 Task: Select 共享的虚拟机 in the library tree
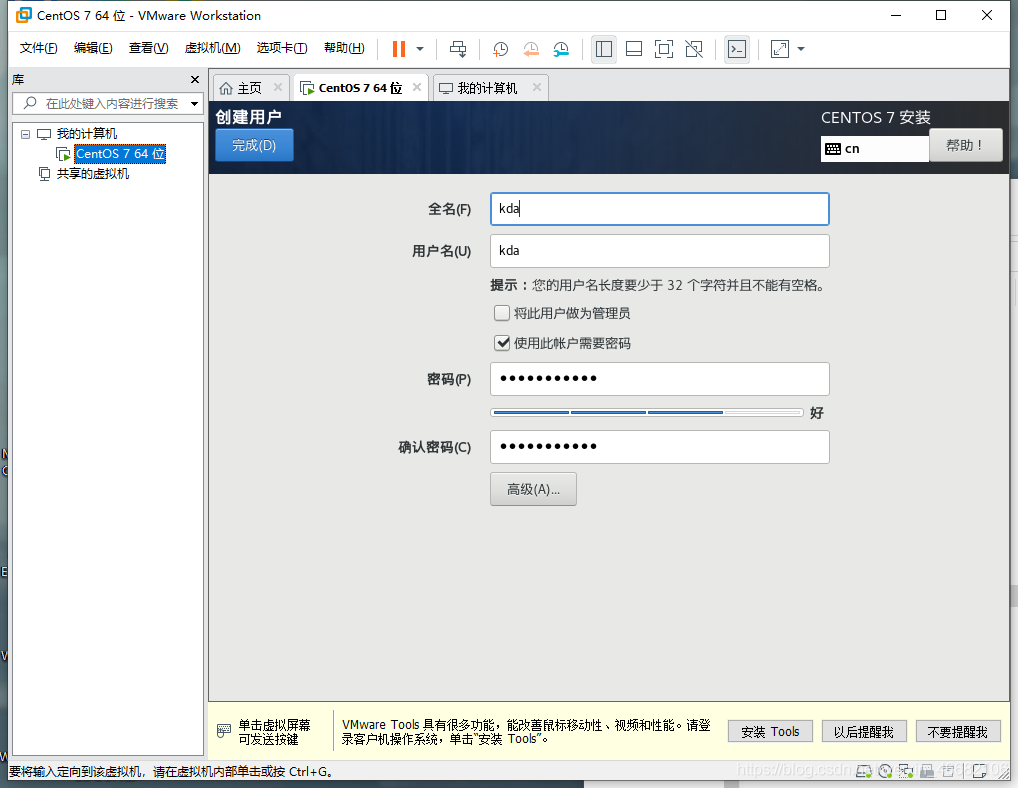pyautogui.click(x=92, y=174)
